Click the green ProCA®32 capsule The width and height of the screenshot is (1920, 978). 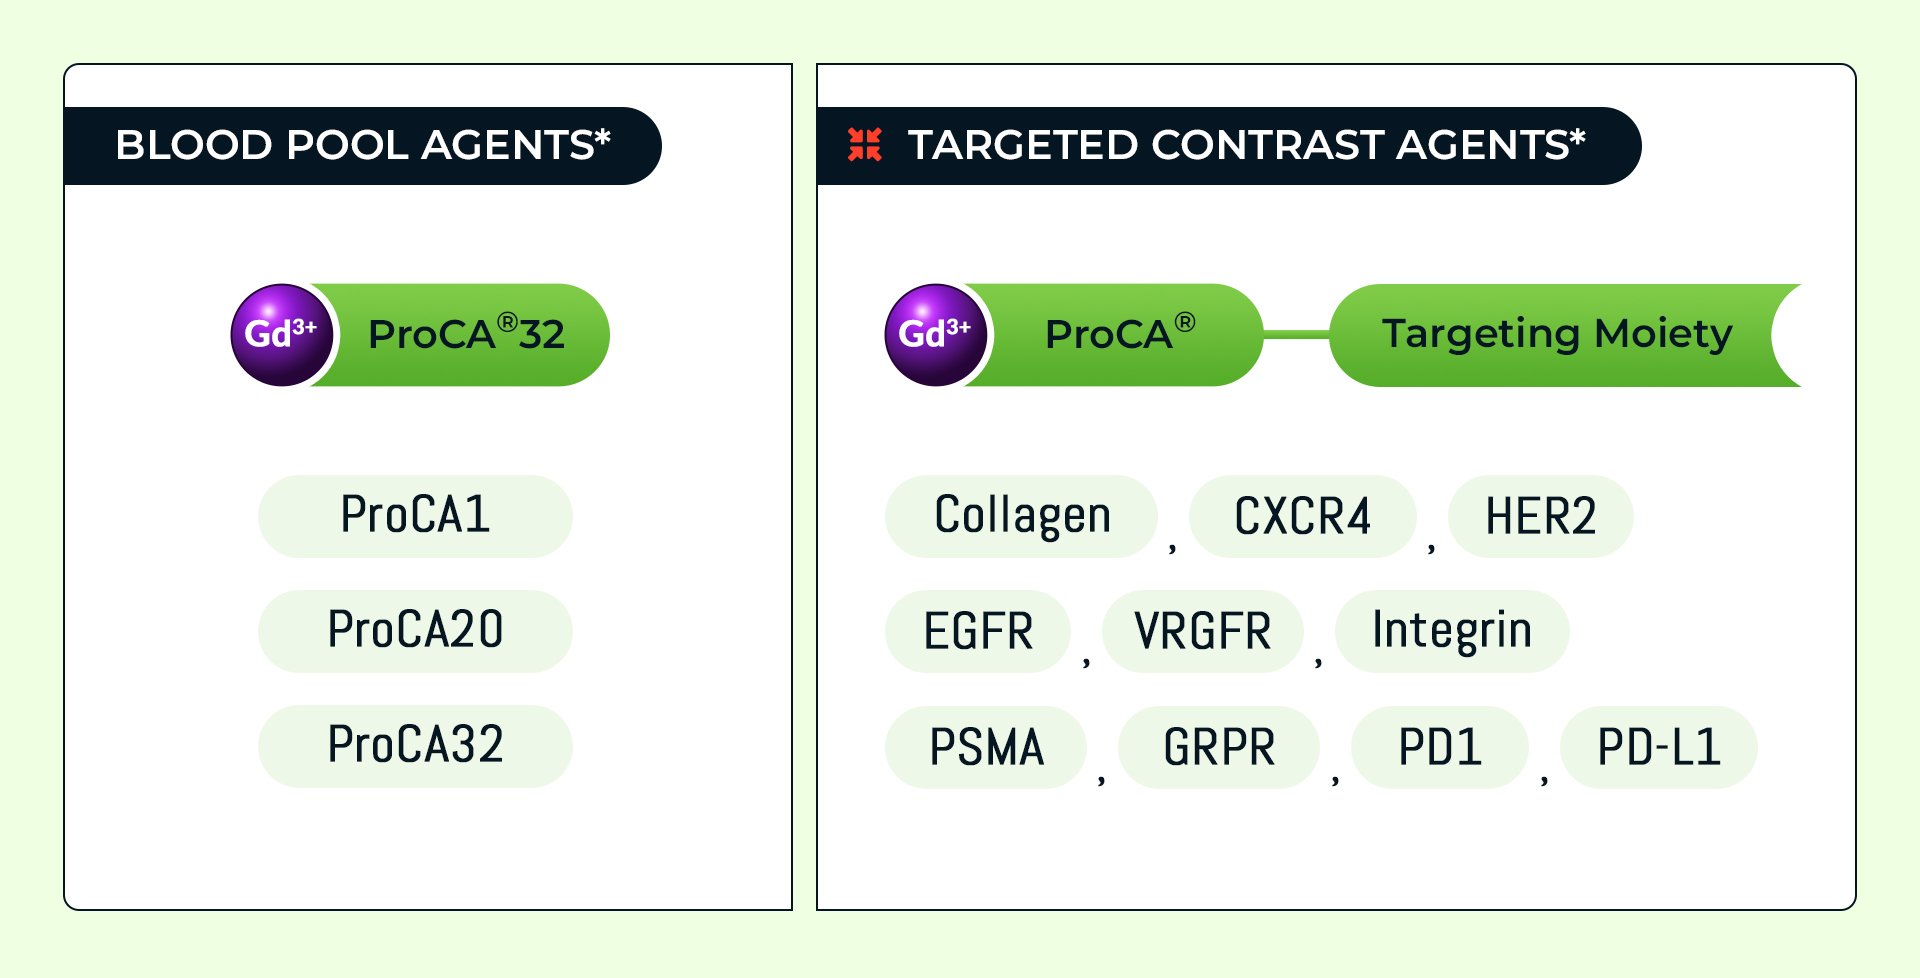[466, 335]
